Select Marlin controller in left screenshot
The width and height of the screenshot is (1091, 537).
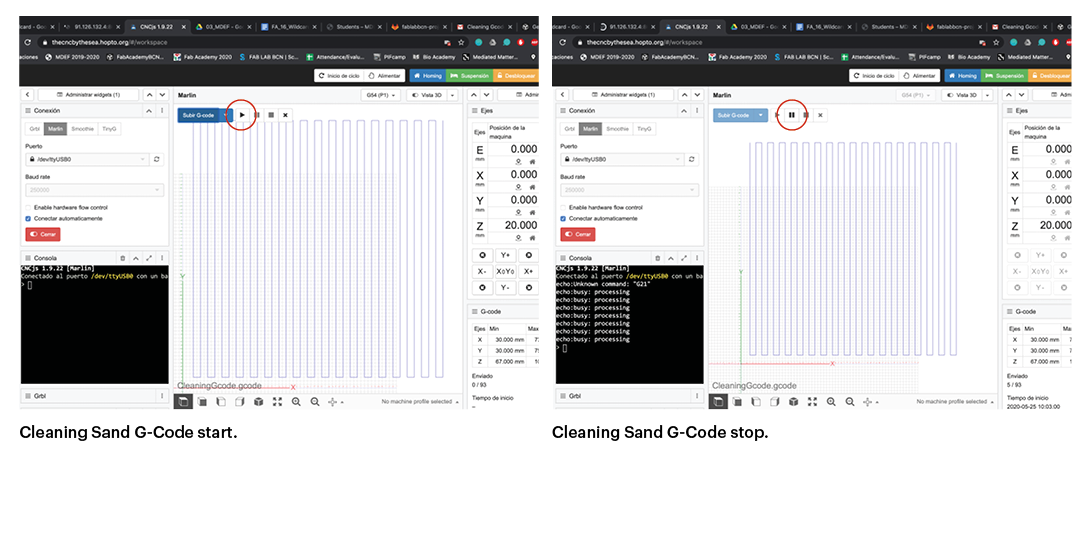[x=56, y=129]
